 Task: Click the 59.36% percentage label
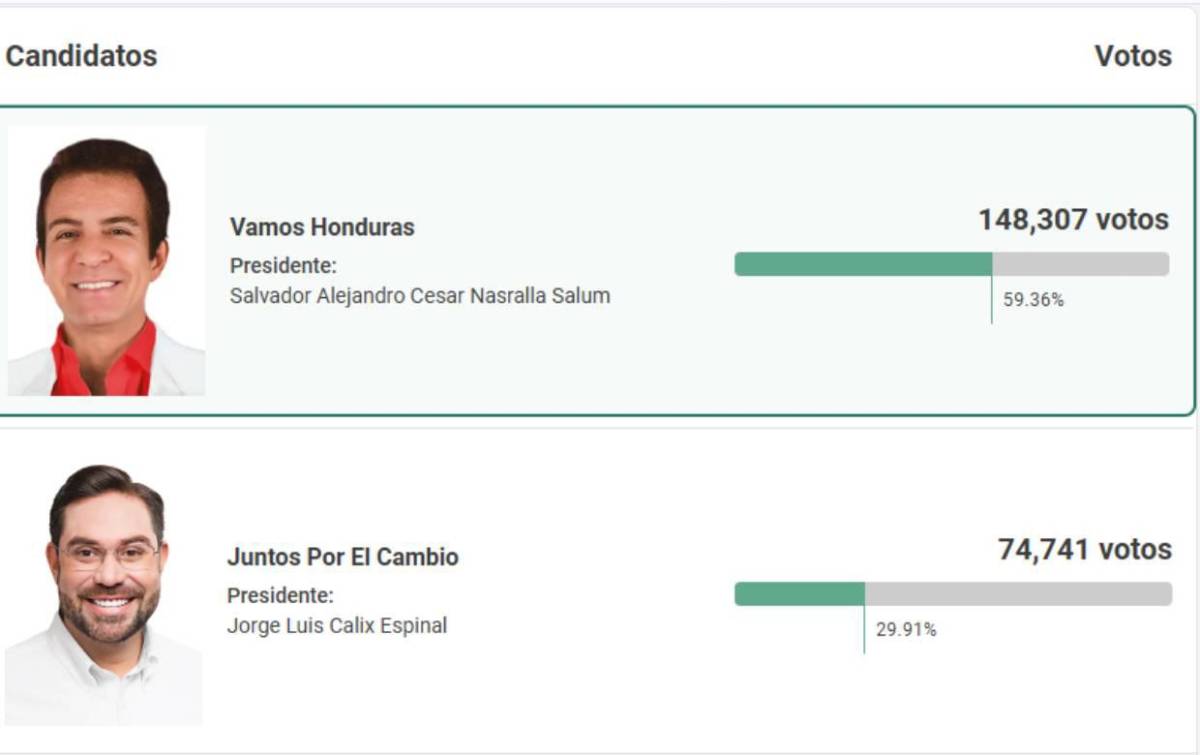click(1033, 297)
